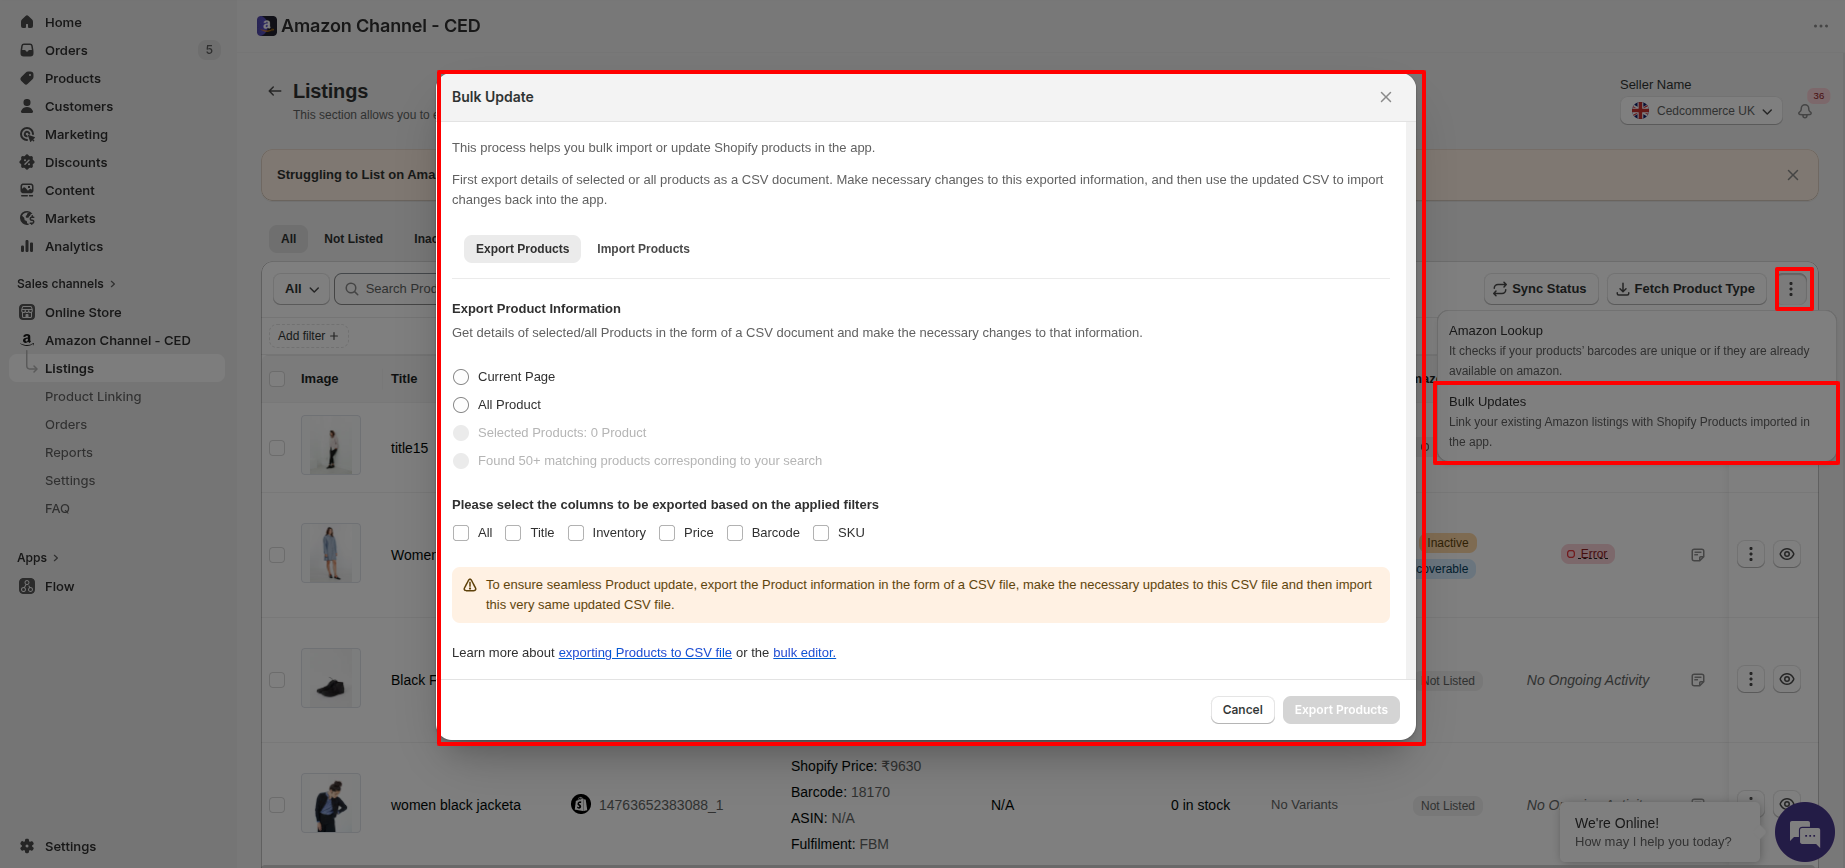
Task: Click the Search Products field
Action: tap(387, 289)
